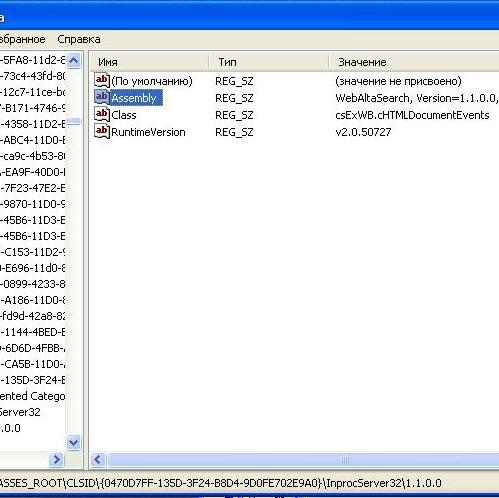
Task: Select tree key containing 9870-11D0
Action: (32, 204)
